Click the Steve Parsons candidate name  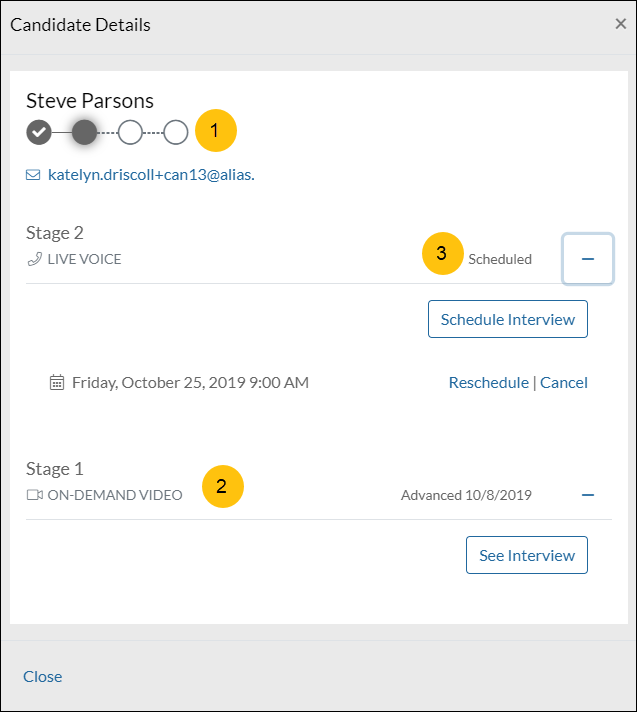(90, 101)
